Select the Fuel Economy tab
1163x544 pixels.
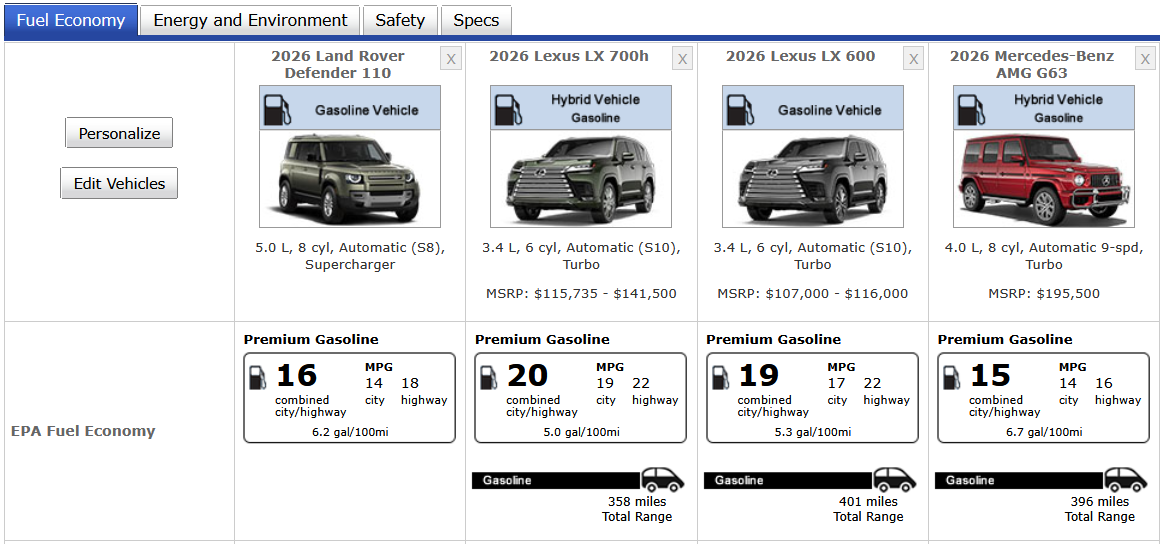tap(71, 20)
